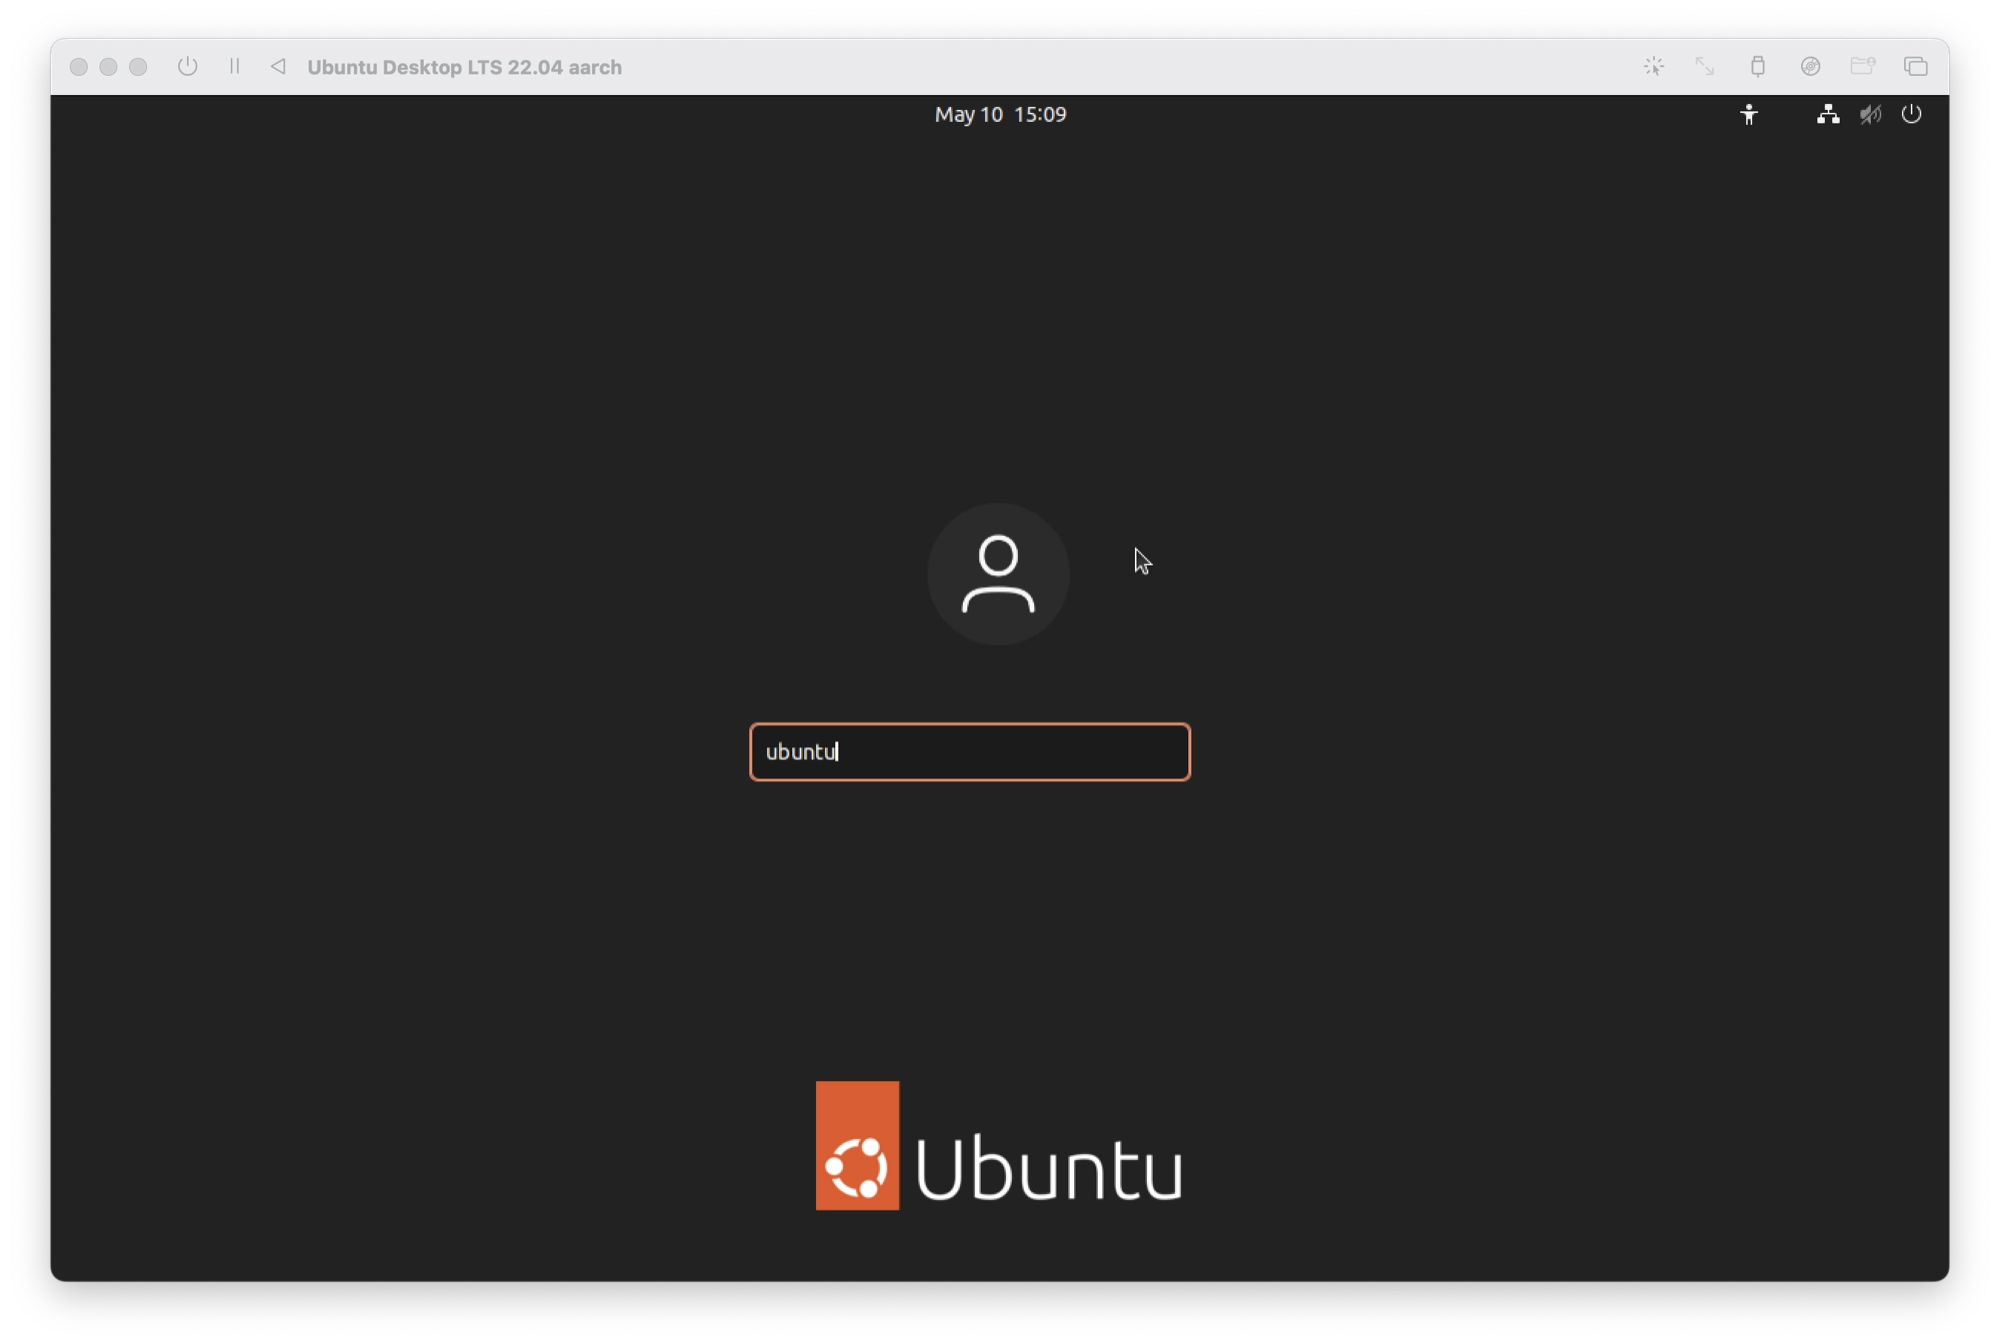This screenshot has width=2000, height=1344.
Task: Click the username field containing ubuntu
Action: pyautogui.click(x=969, y=752)
